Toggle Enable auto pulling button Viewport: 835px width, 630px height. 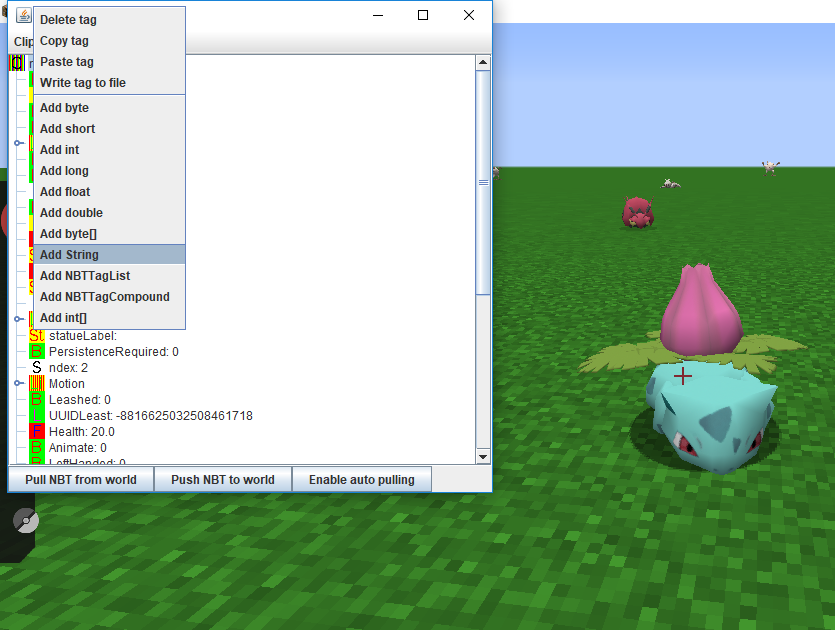(362, 480)
